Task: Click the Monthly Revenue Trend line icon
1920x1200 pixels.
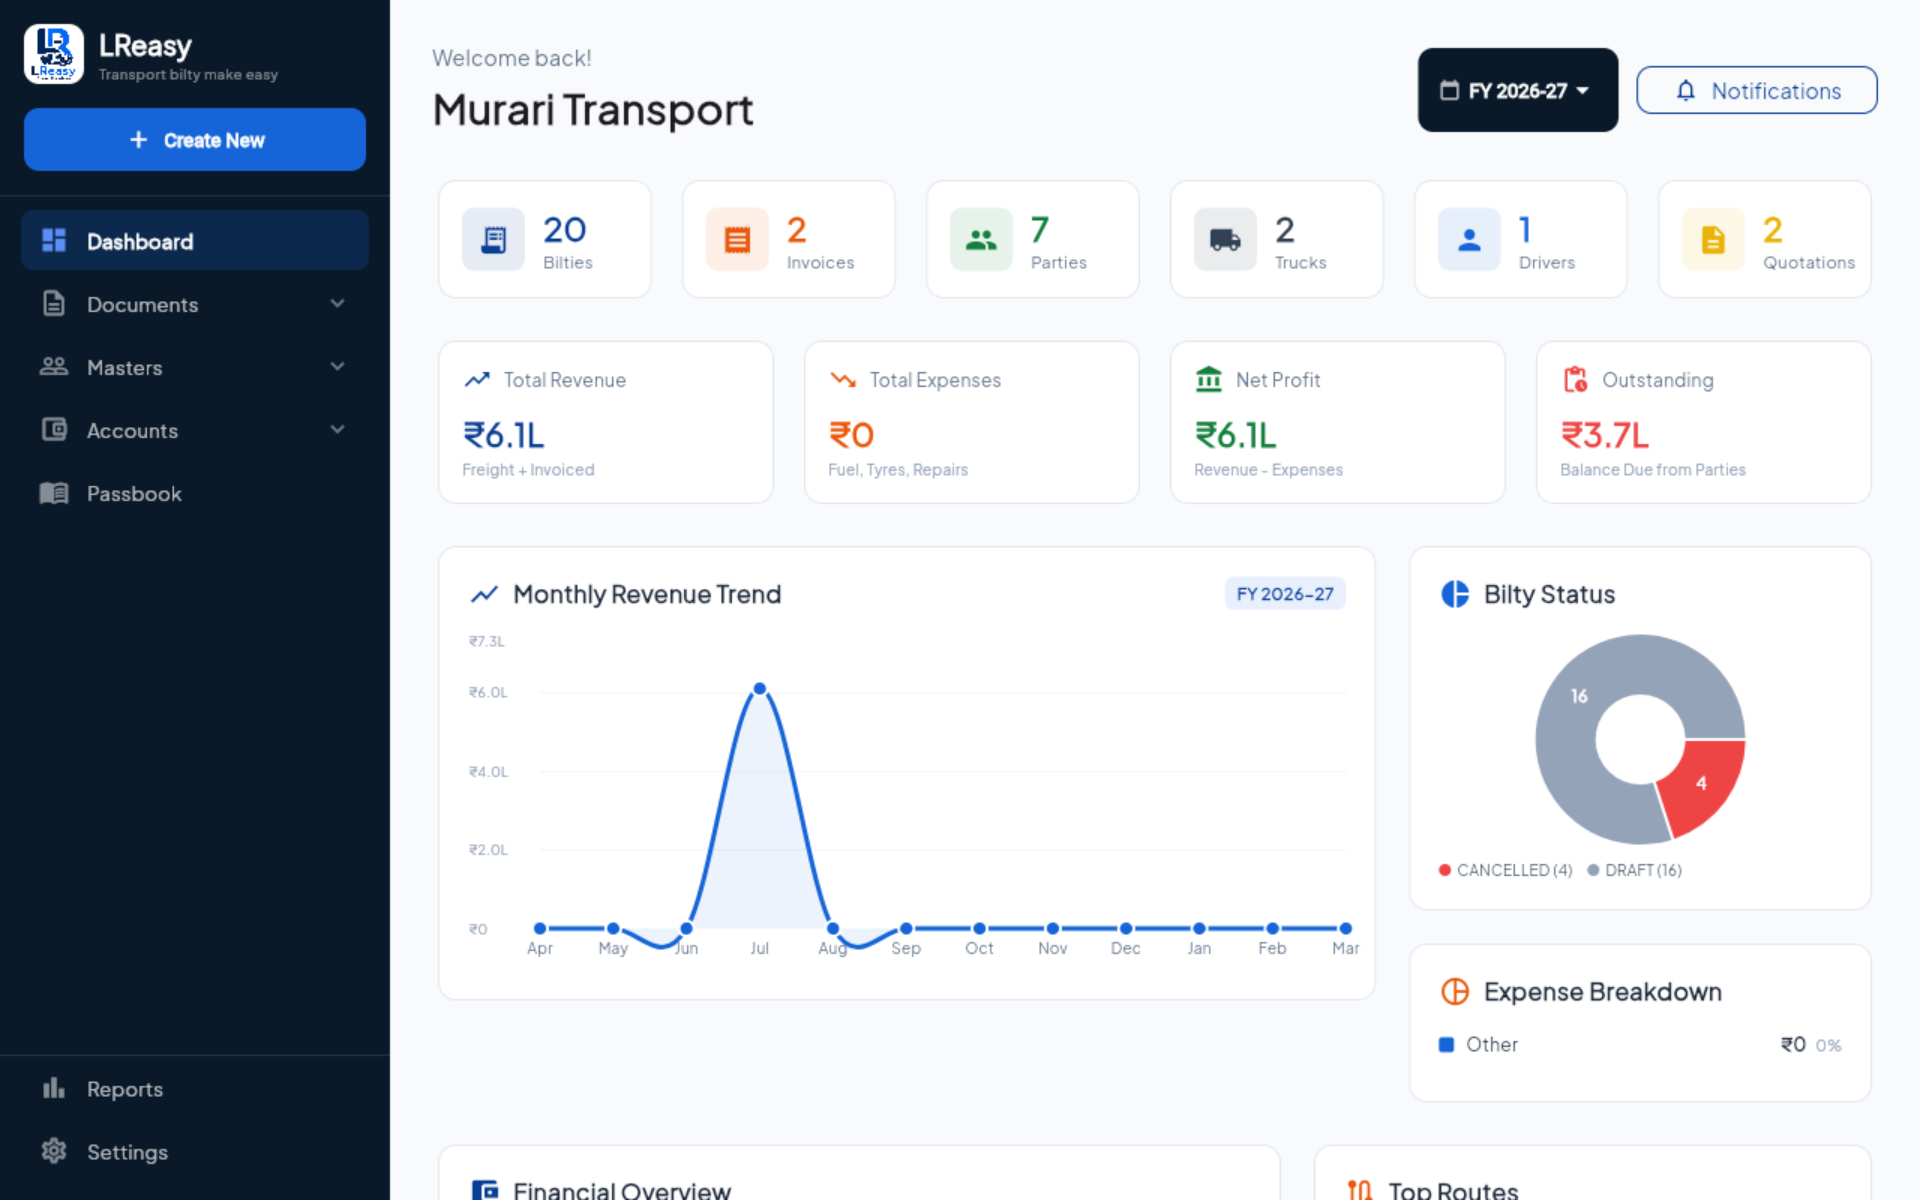Action: [x=484, y=594]
